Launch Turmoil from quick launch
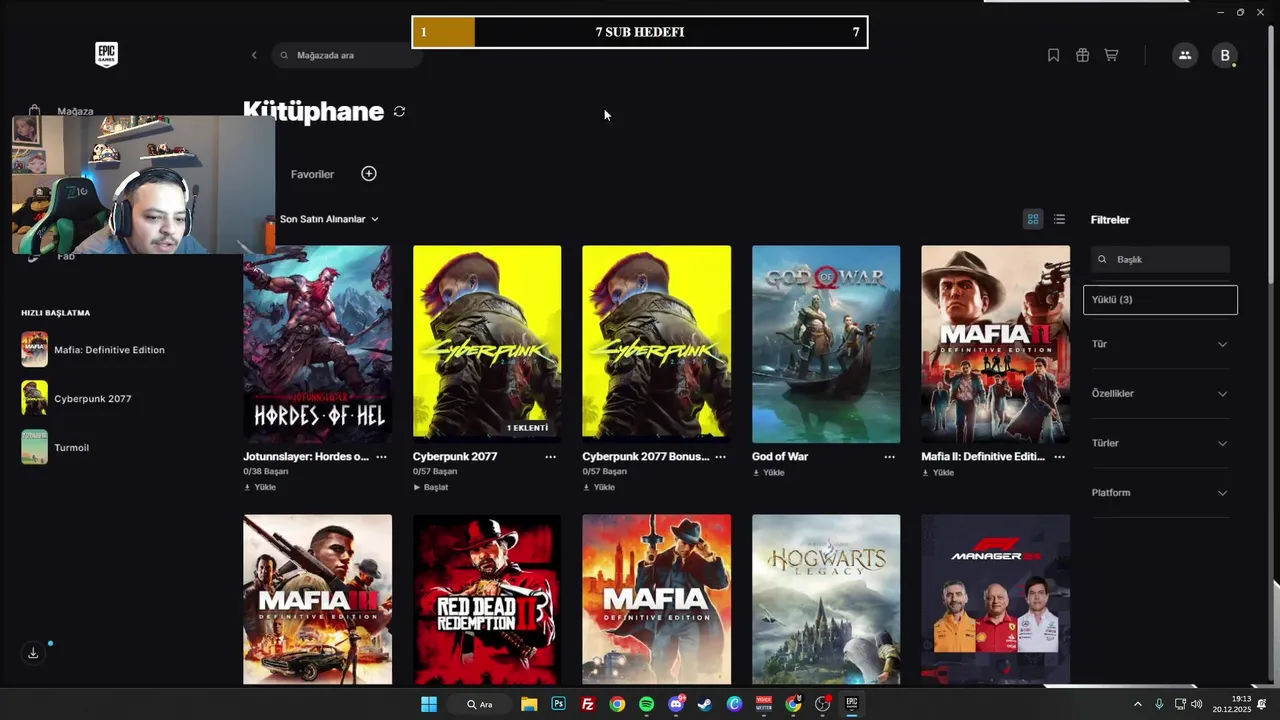This screenshot has height=720, width=1280. (56, 448)
